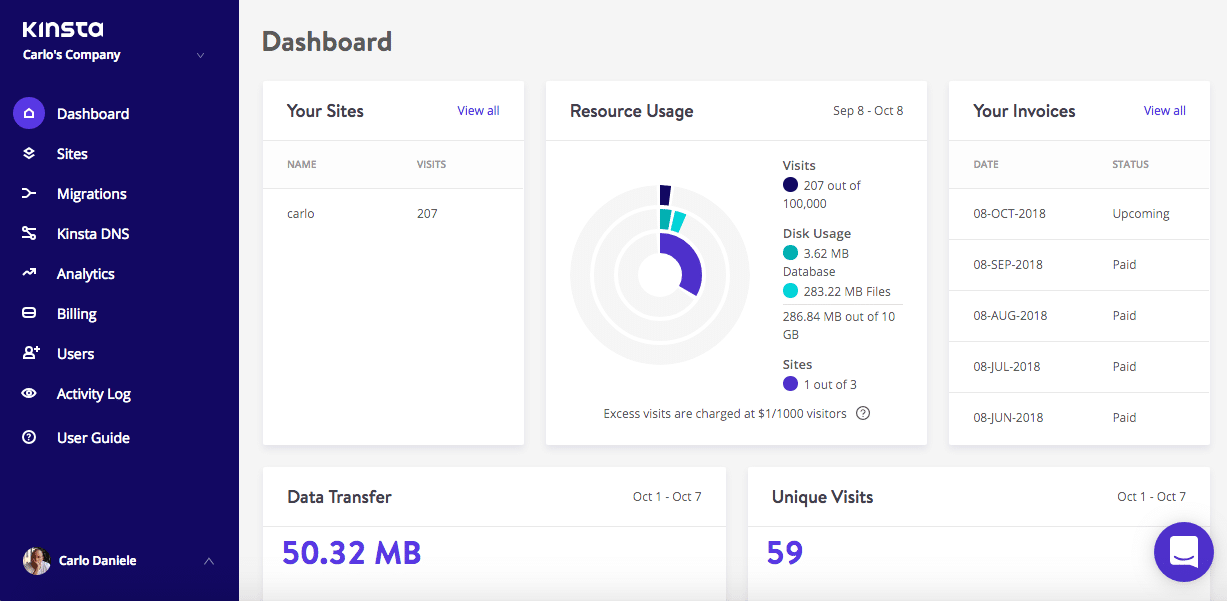The height and width of the screenshot is (601, 1227).
Task: View the Activity Log
Action: [x=92, y=393]
